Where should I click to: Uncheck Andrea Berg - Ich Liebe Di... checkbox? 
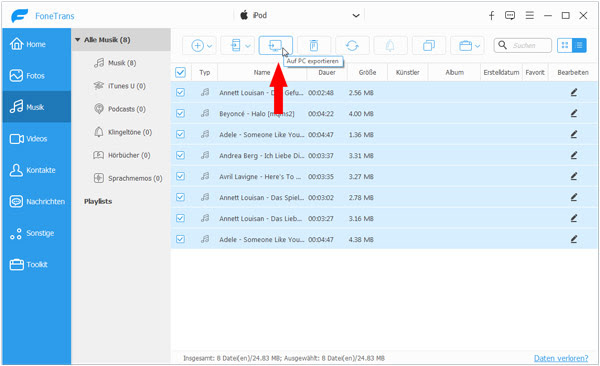coord(180,155)
